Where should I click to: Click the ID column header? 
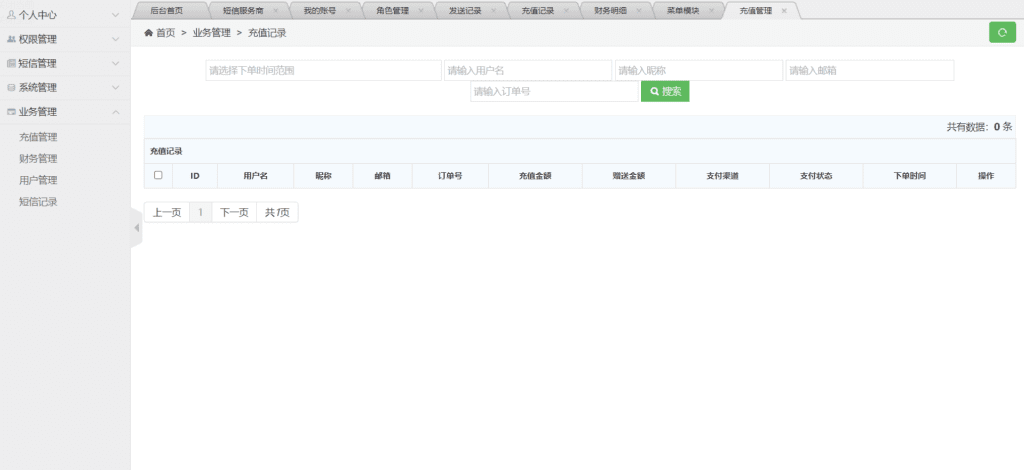point(195,176)
